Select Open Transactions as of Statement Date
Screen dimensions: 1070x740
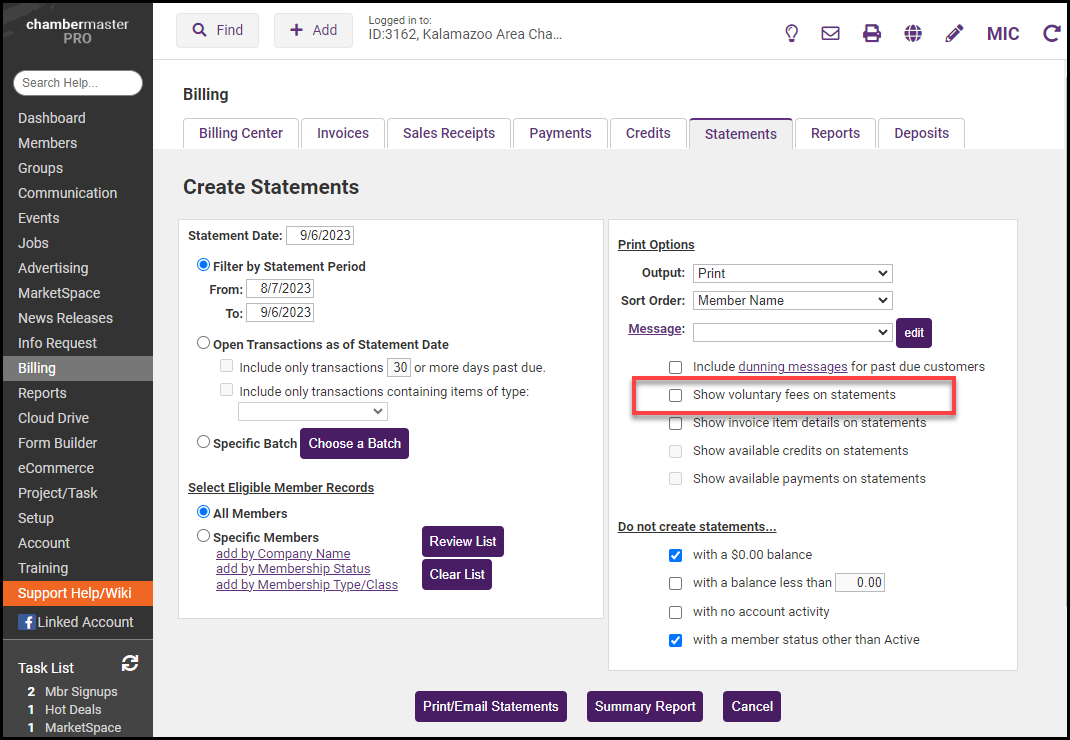[204, 344]
